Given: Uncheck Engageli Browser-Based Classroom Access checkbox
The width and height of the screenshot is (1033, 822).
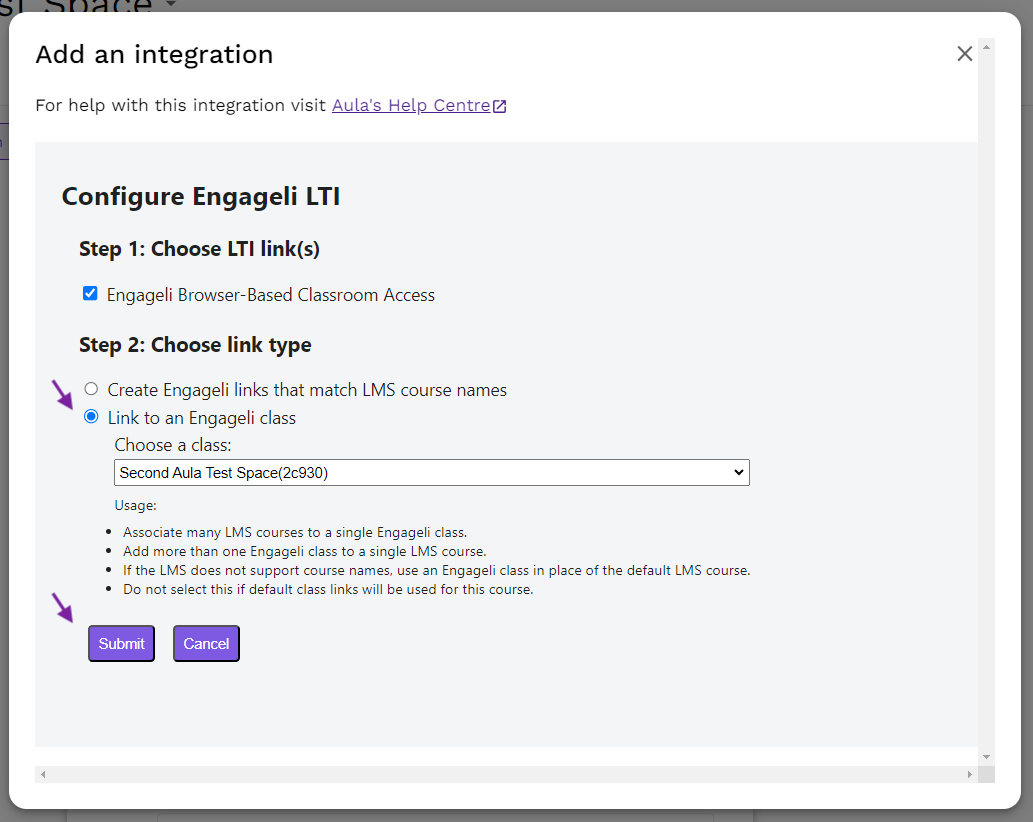Looking at the screenshot, I should pyautogui.click(x=90, y=294).
